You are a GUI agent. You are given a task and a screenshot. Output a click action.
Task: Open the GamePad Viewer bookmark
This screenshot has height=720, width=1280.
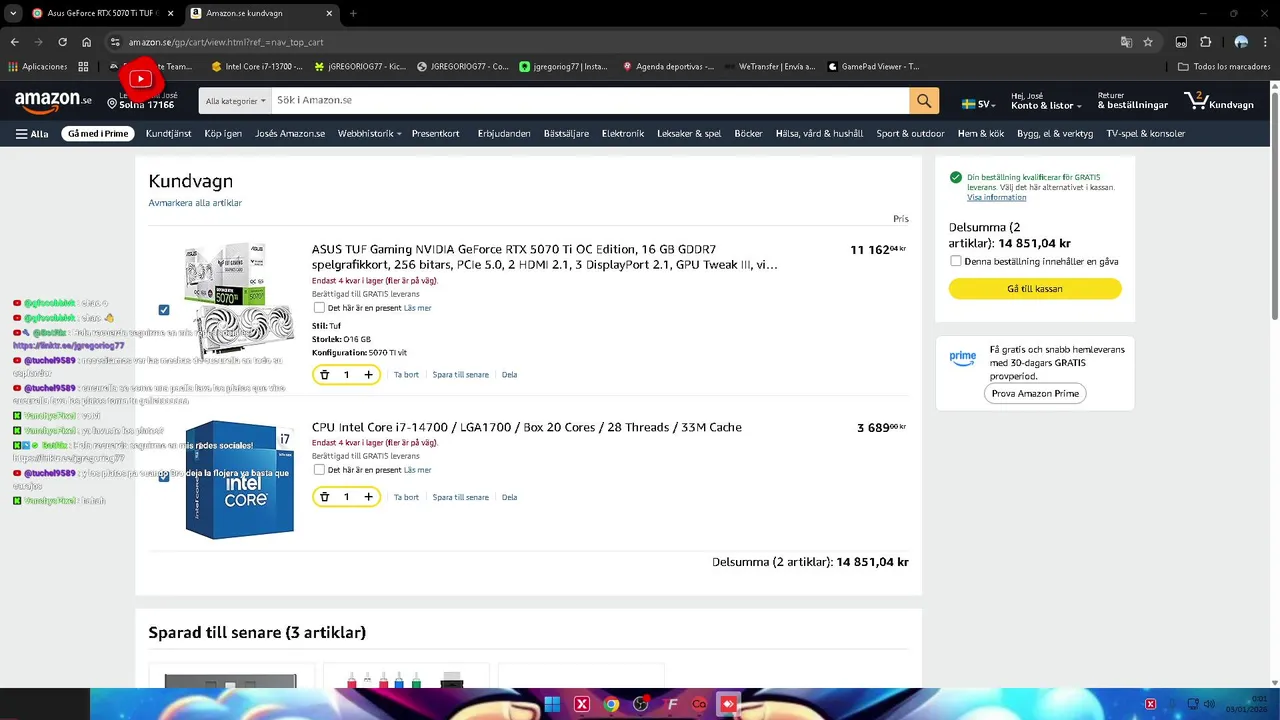(x=873, y=67)
